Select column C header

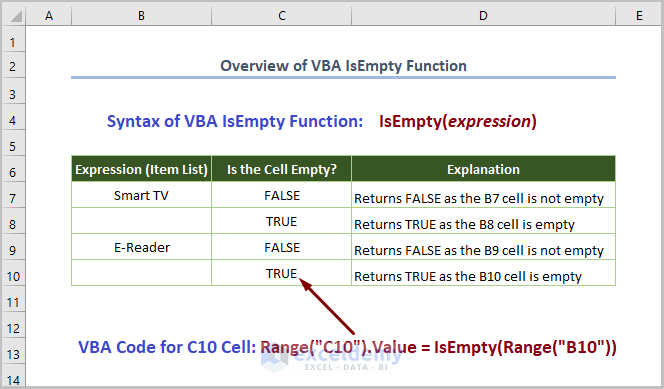[282, 16]
